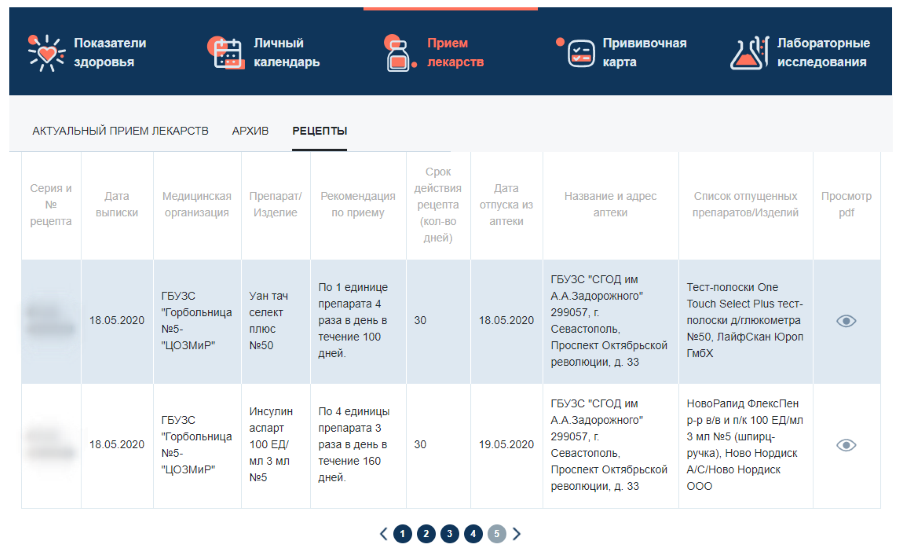The image size is (901, 555).
Task: View PDF for Инсулин аспарт prescription
Action: 846,445
